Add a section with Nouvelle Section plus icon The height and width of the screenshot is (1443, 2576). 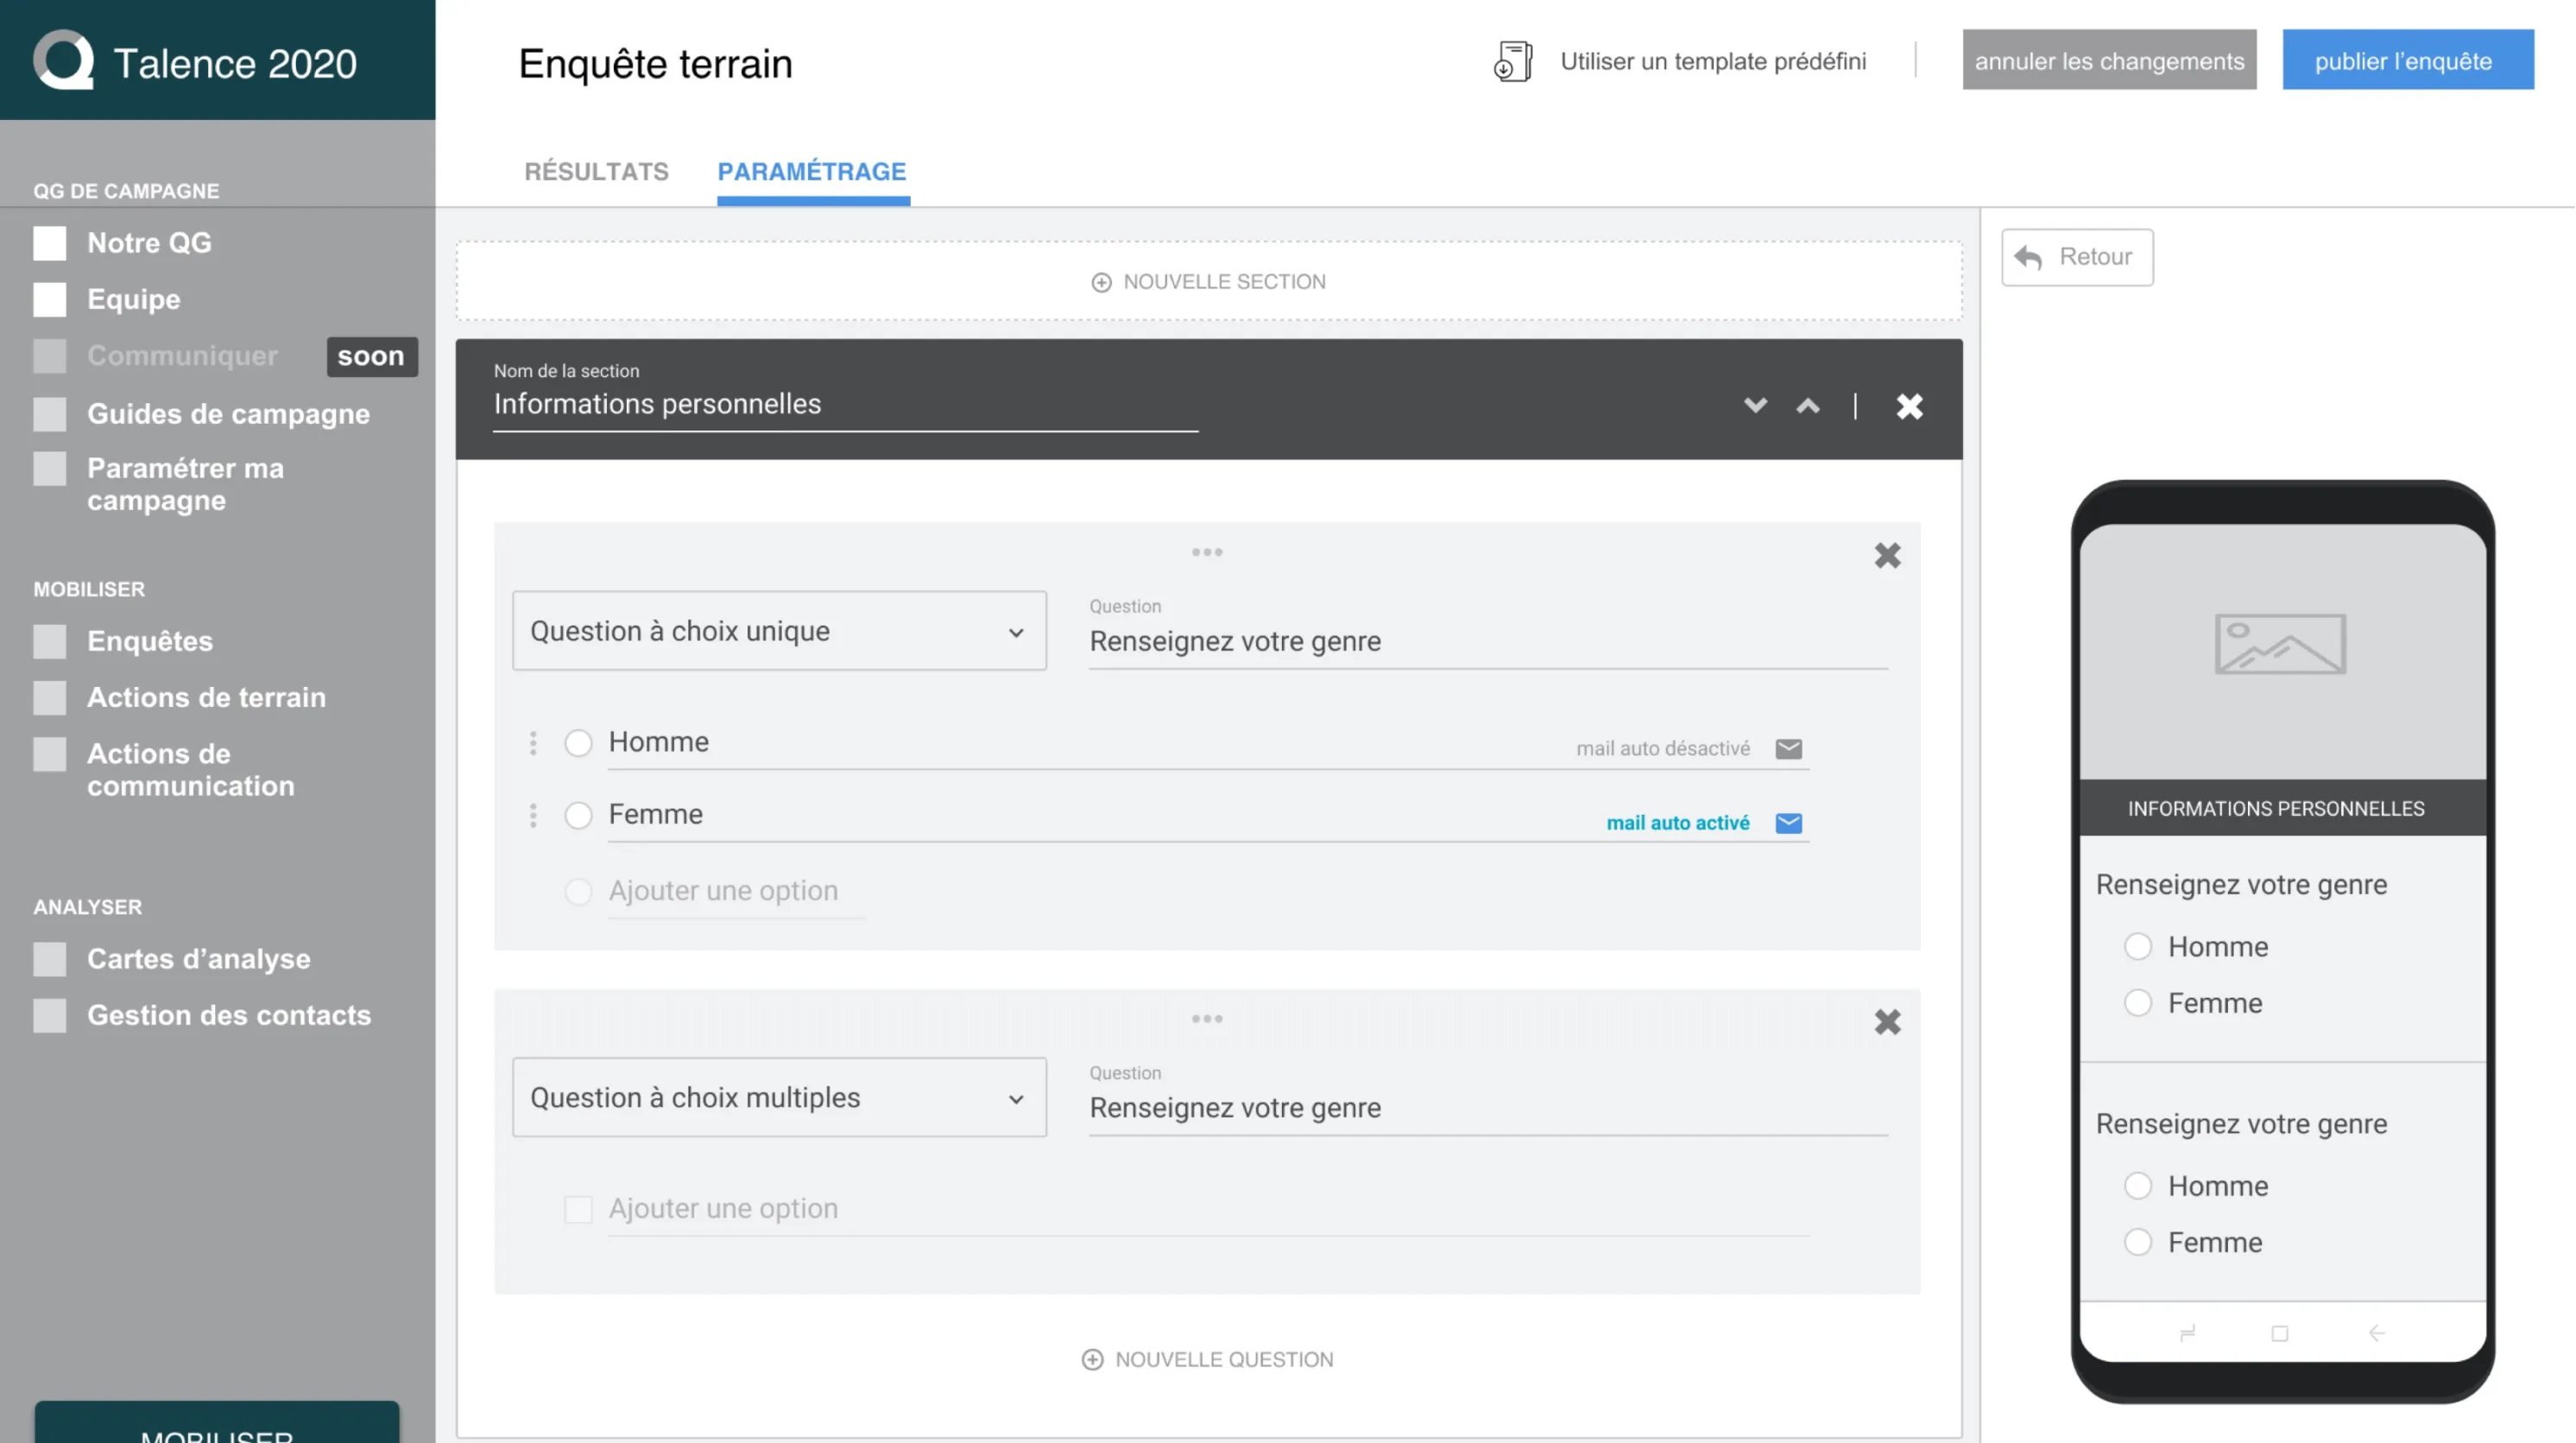click(x=1101, y=281)
